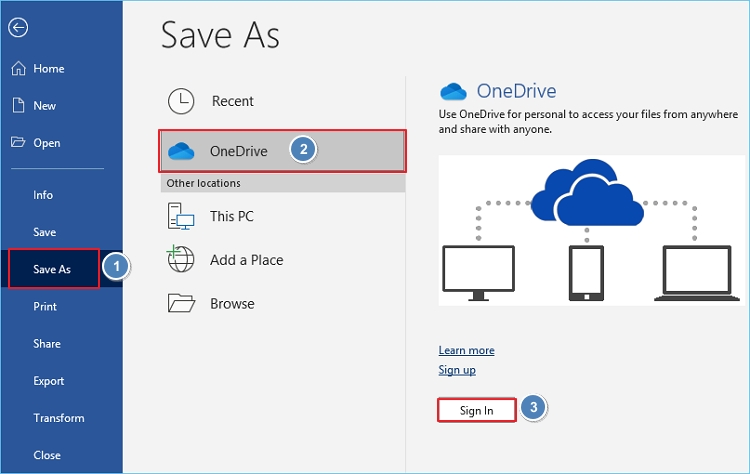Click the Sign up link
Screen dimensions: 750x474
[457, 370]
